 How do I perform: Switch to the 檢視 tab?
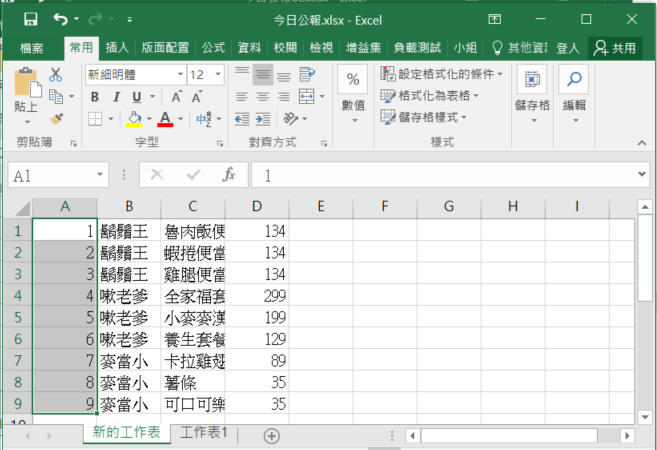click(321, 47)
